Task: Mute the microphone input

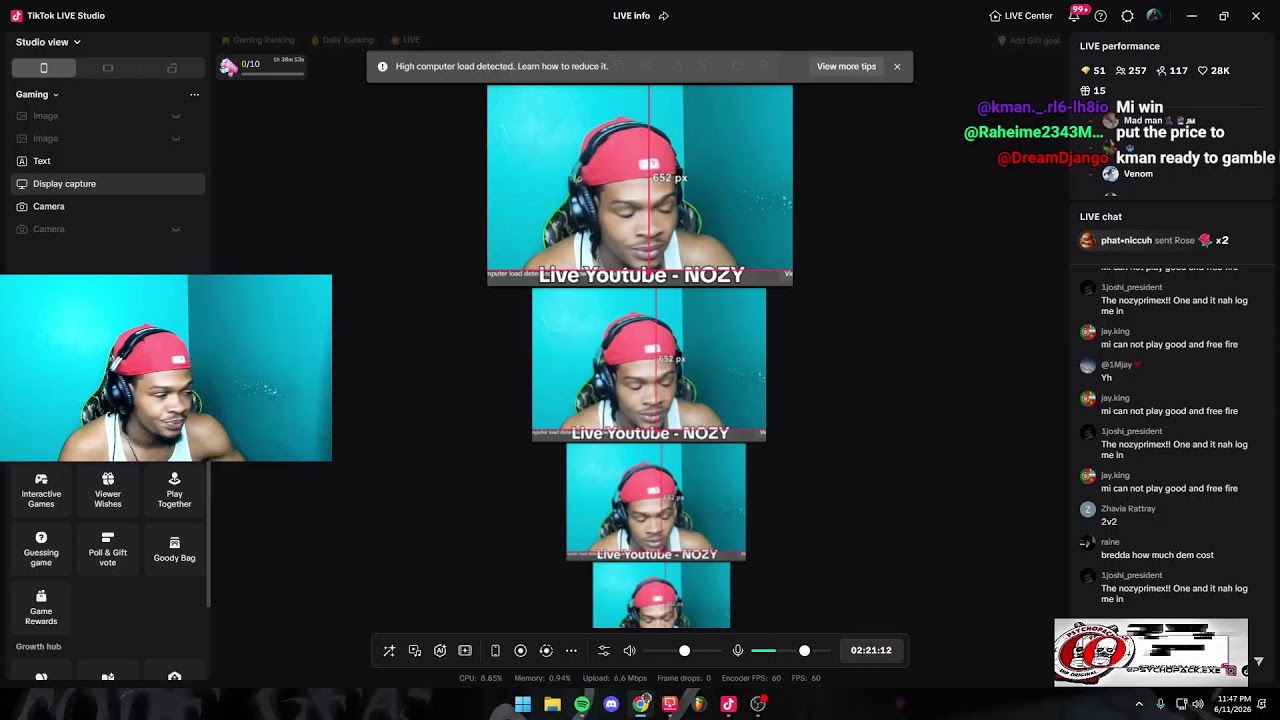Action: tap(738, 650)
